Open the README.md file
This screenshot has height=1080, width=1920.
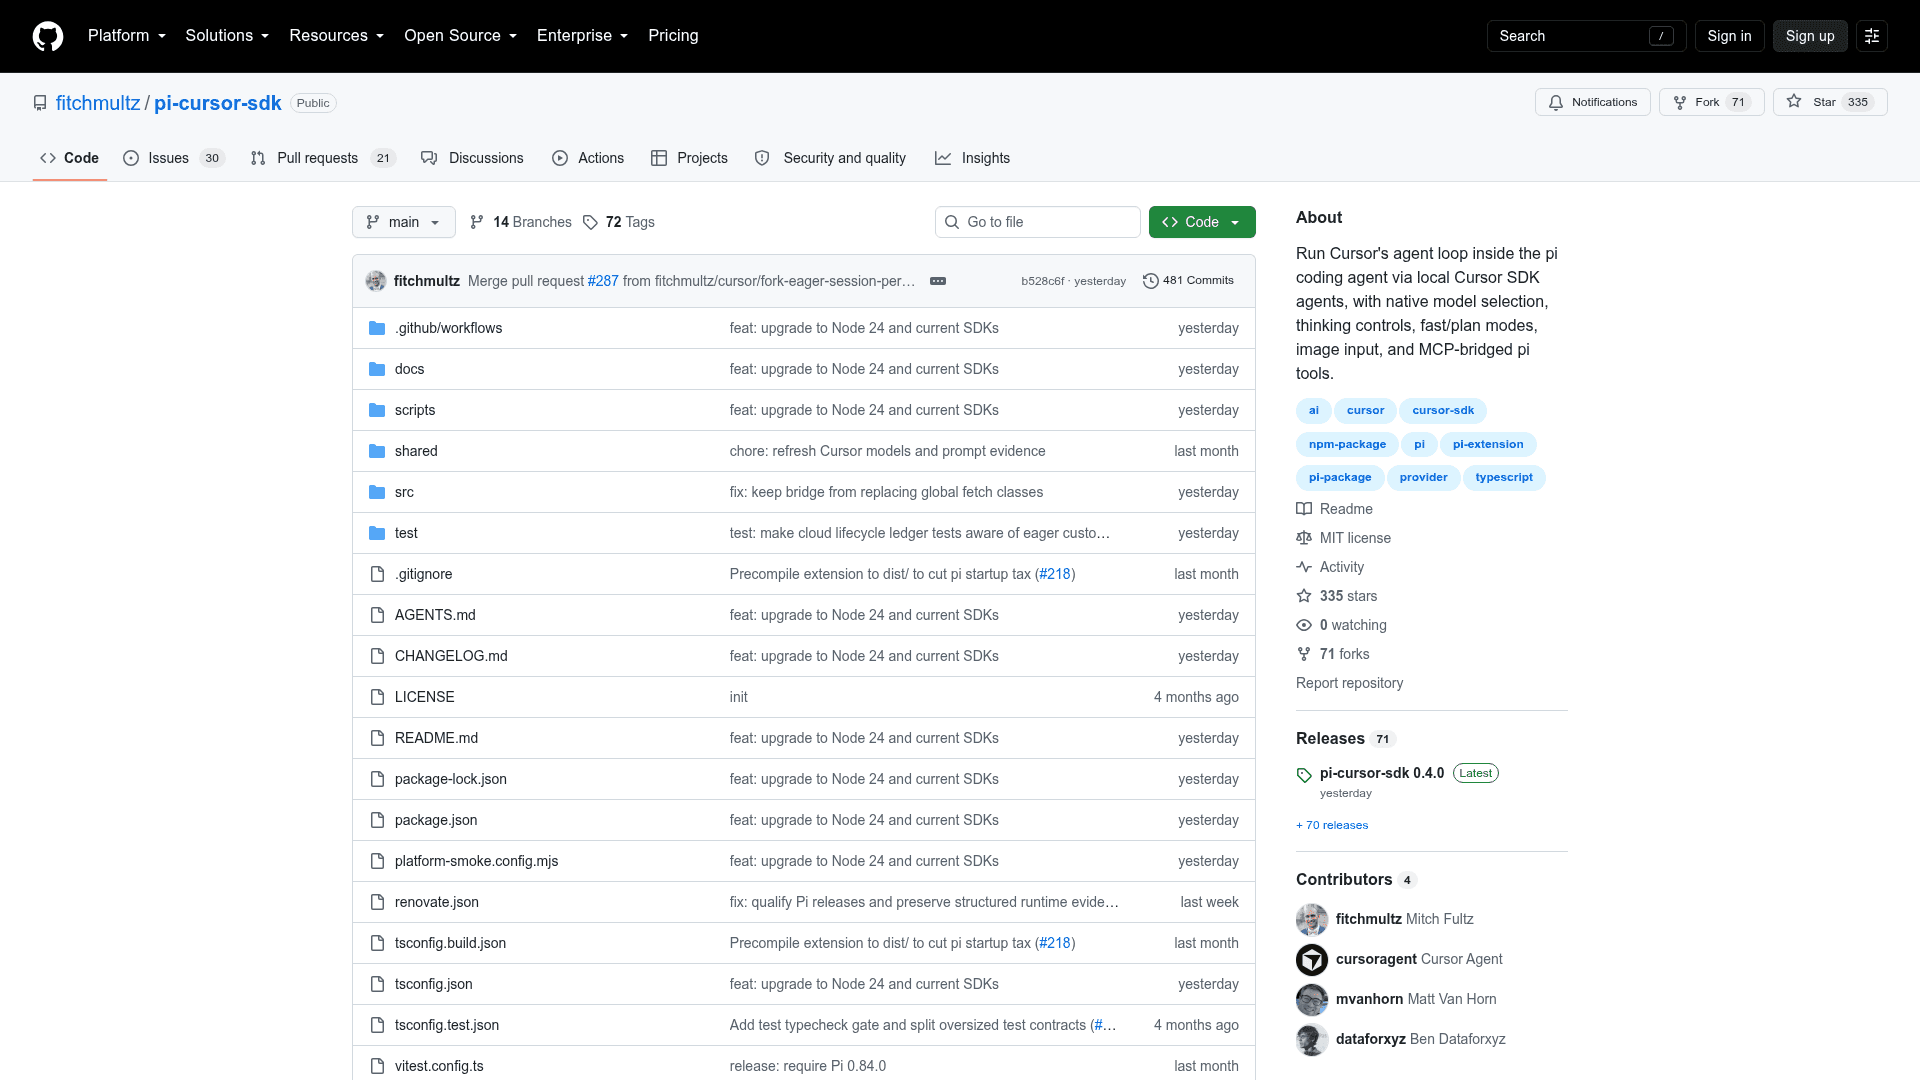click(x=436, y=738)
